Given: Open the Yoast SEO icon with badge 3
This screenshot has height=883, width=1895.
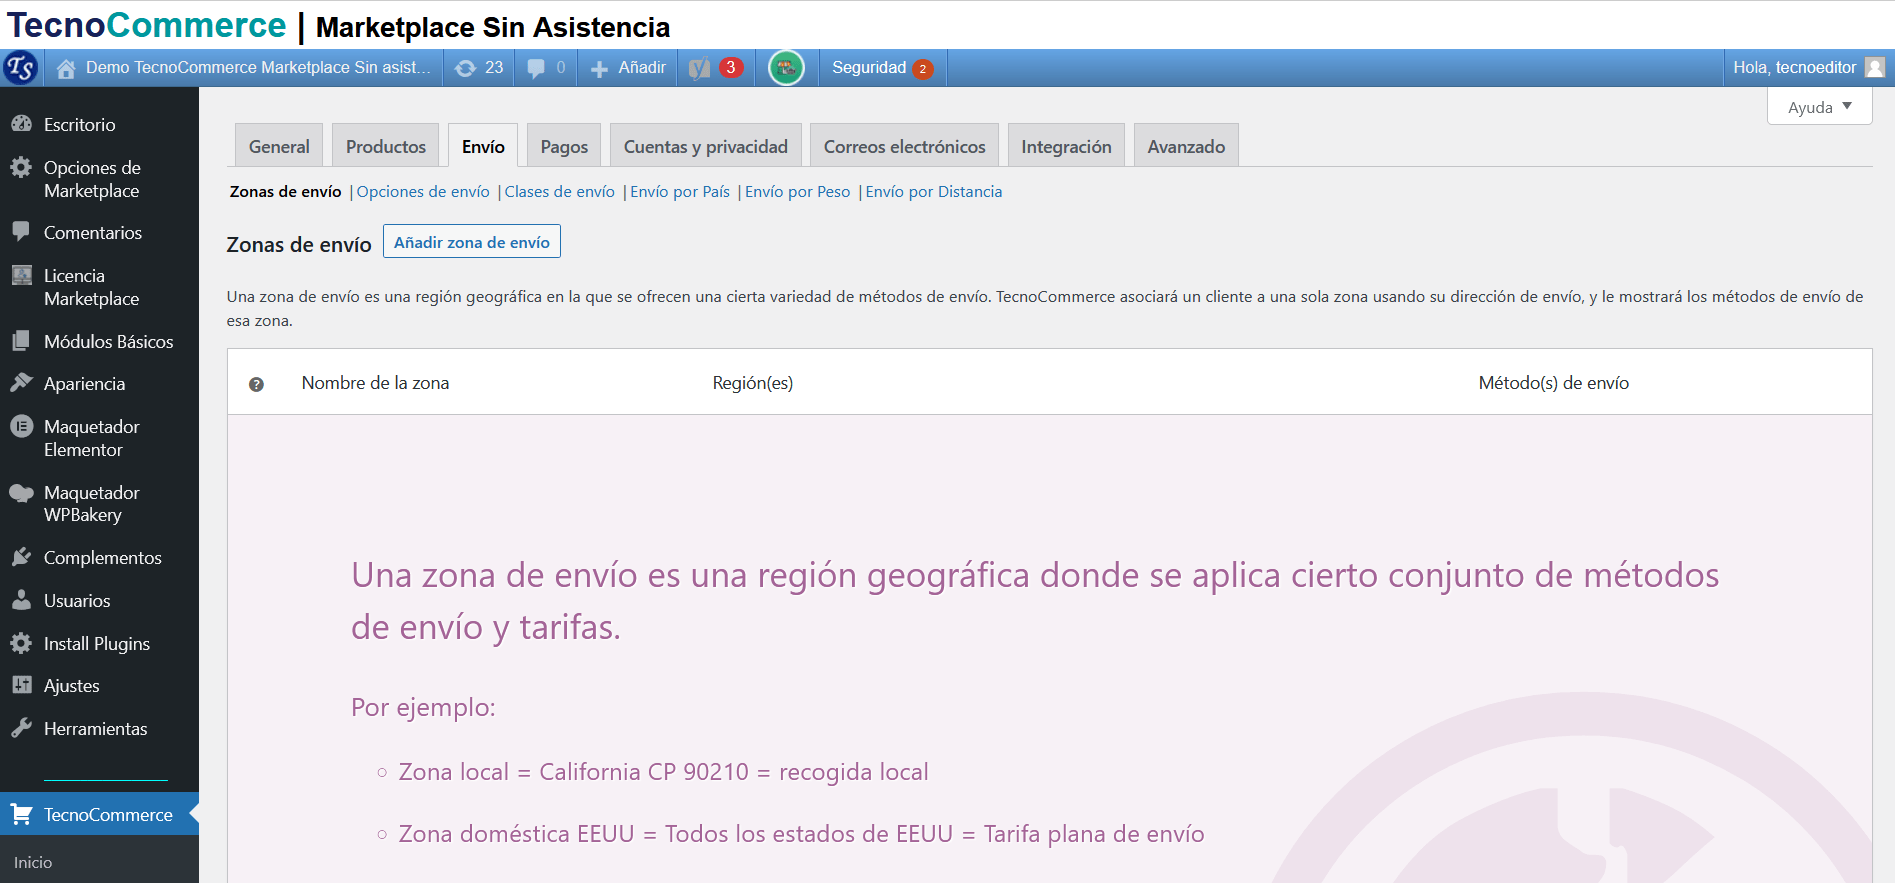Looking at the screenshot, I should tap(700, 68).
